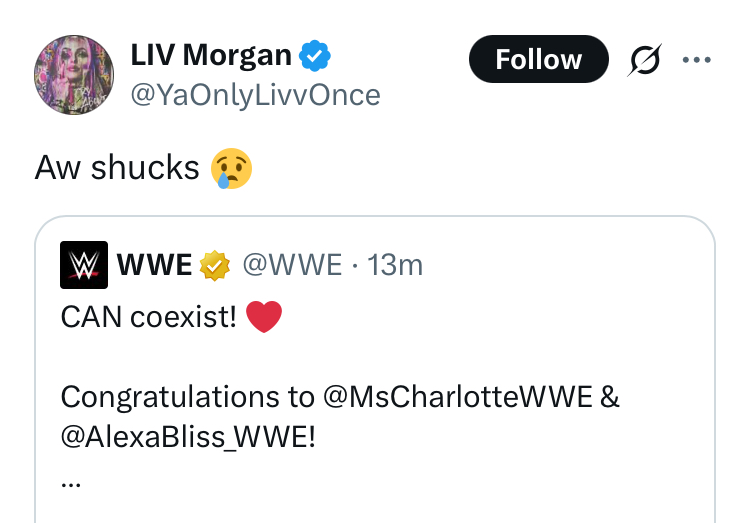
Task: Open the three-dot more options menu
Action: point(695,59)
